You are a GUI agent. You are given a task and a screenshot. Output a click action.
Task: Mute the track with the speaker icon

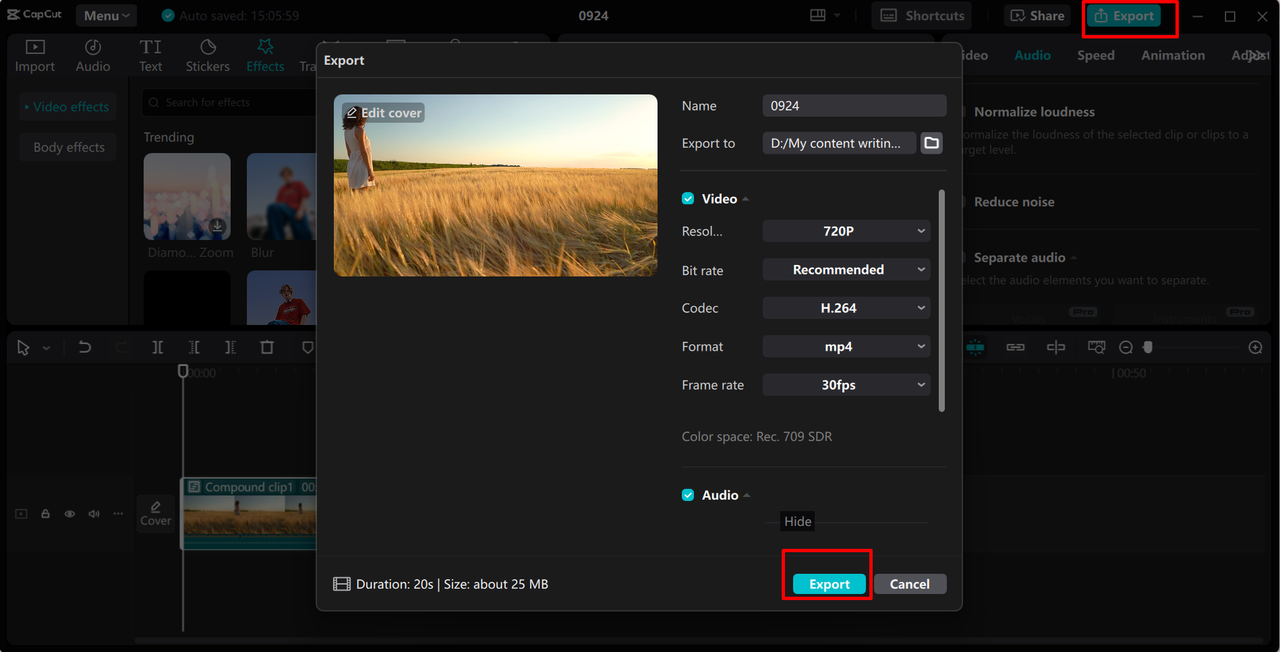[x=94, y=514]
